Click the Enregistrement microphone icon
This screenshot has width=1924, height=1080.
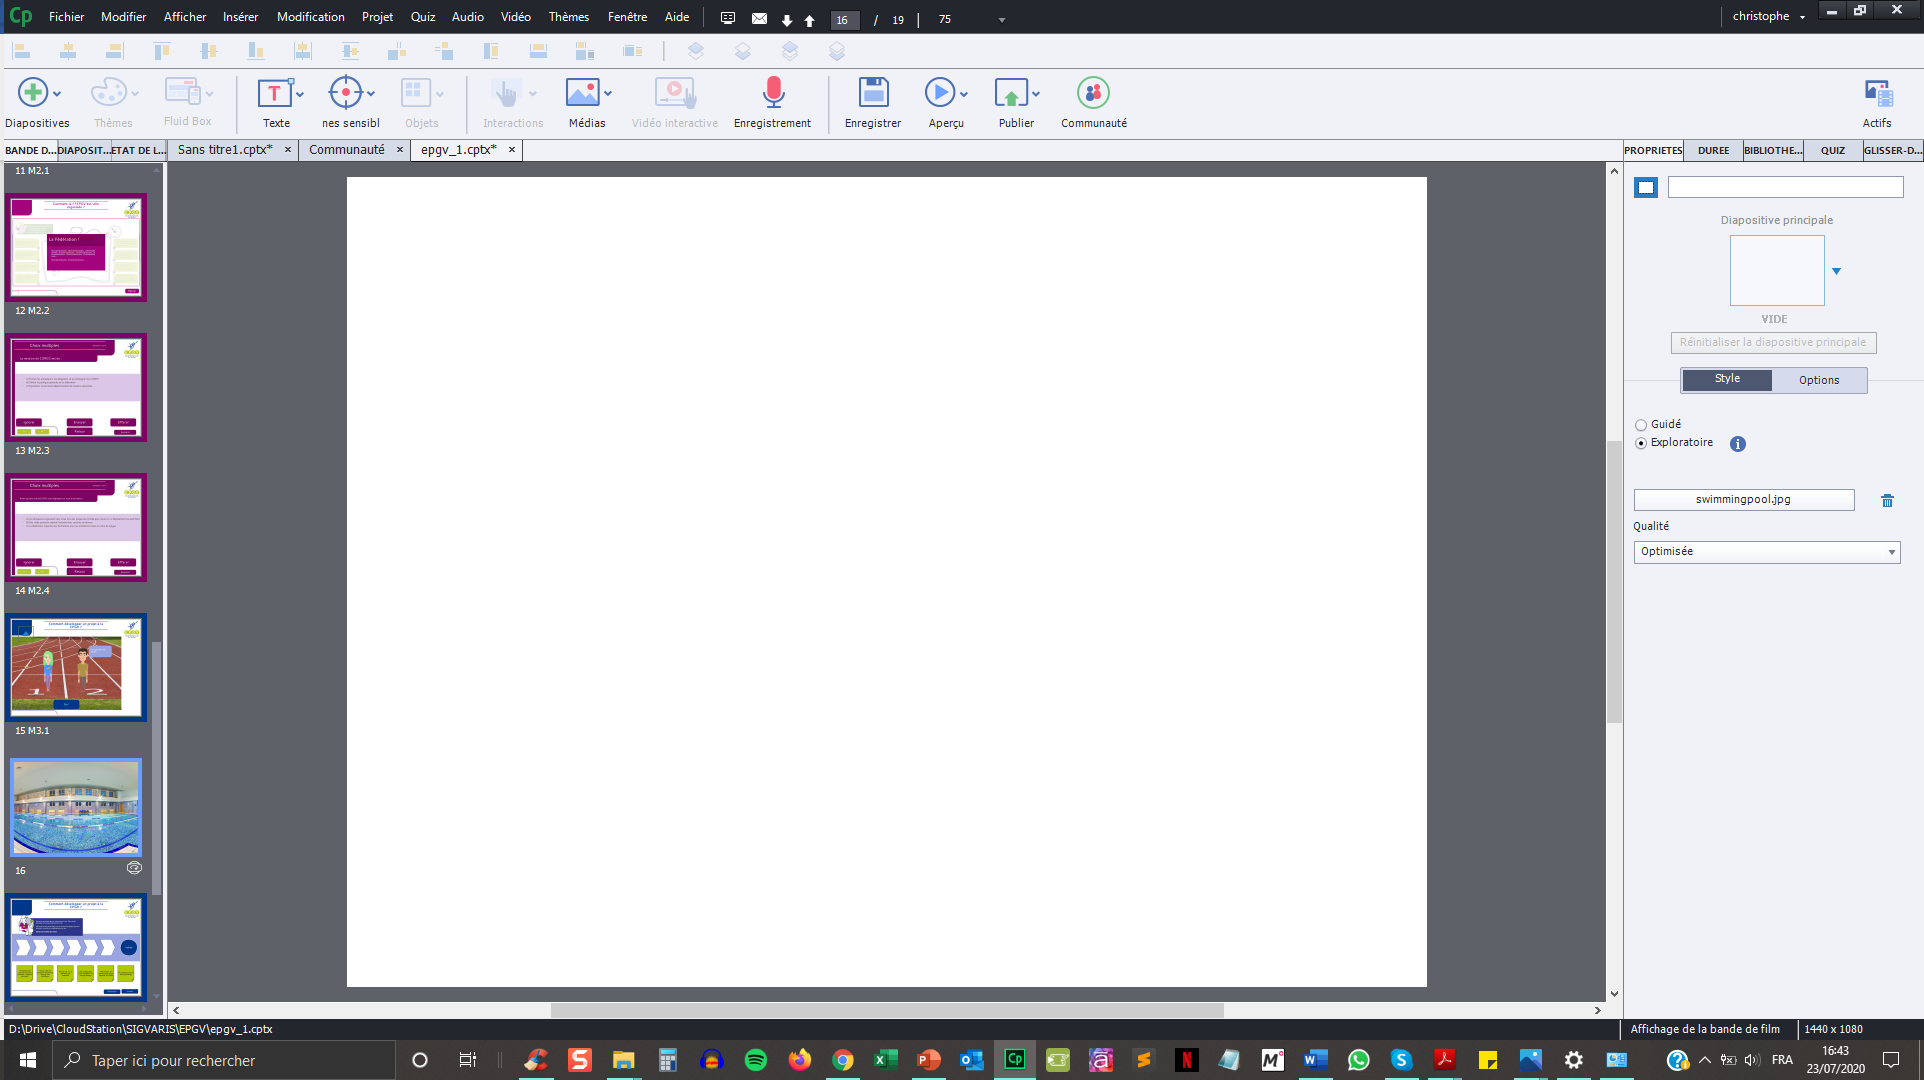click(772, 93)
